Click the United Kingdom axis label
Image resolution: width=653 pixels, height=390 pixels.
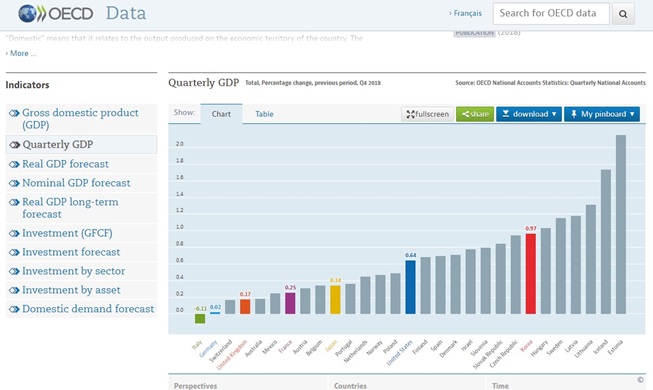(232, 355)
